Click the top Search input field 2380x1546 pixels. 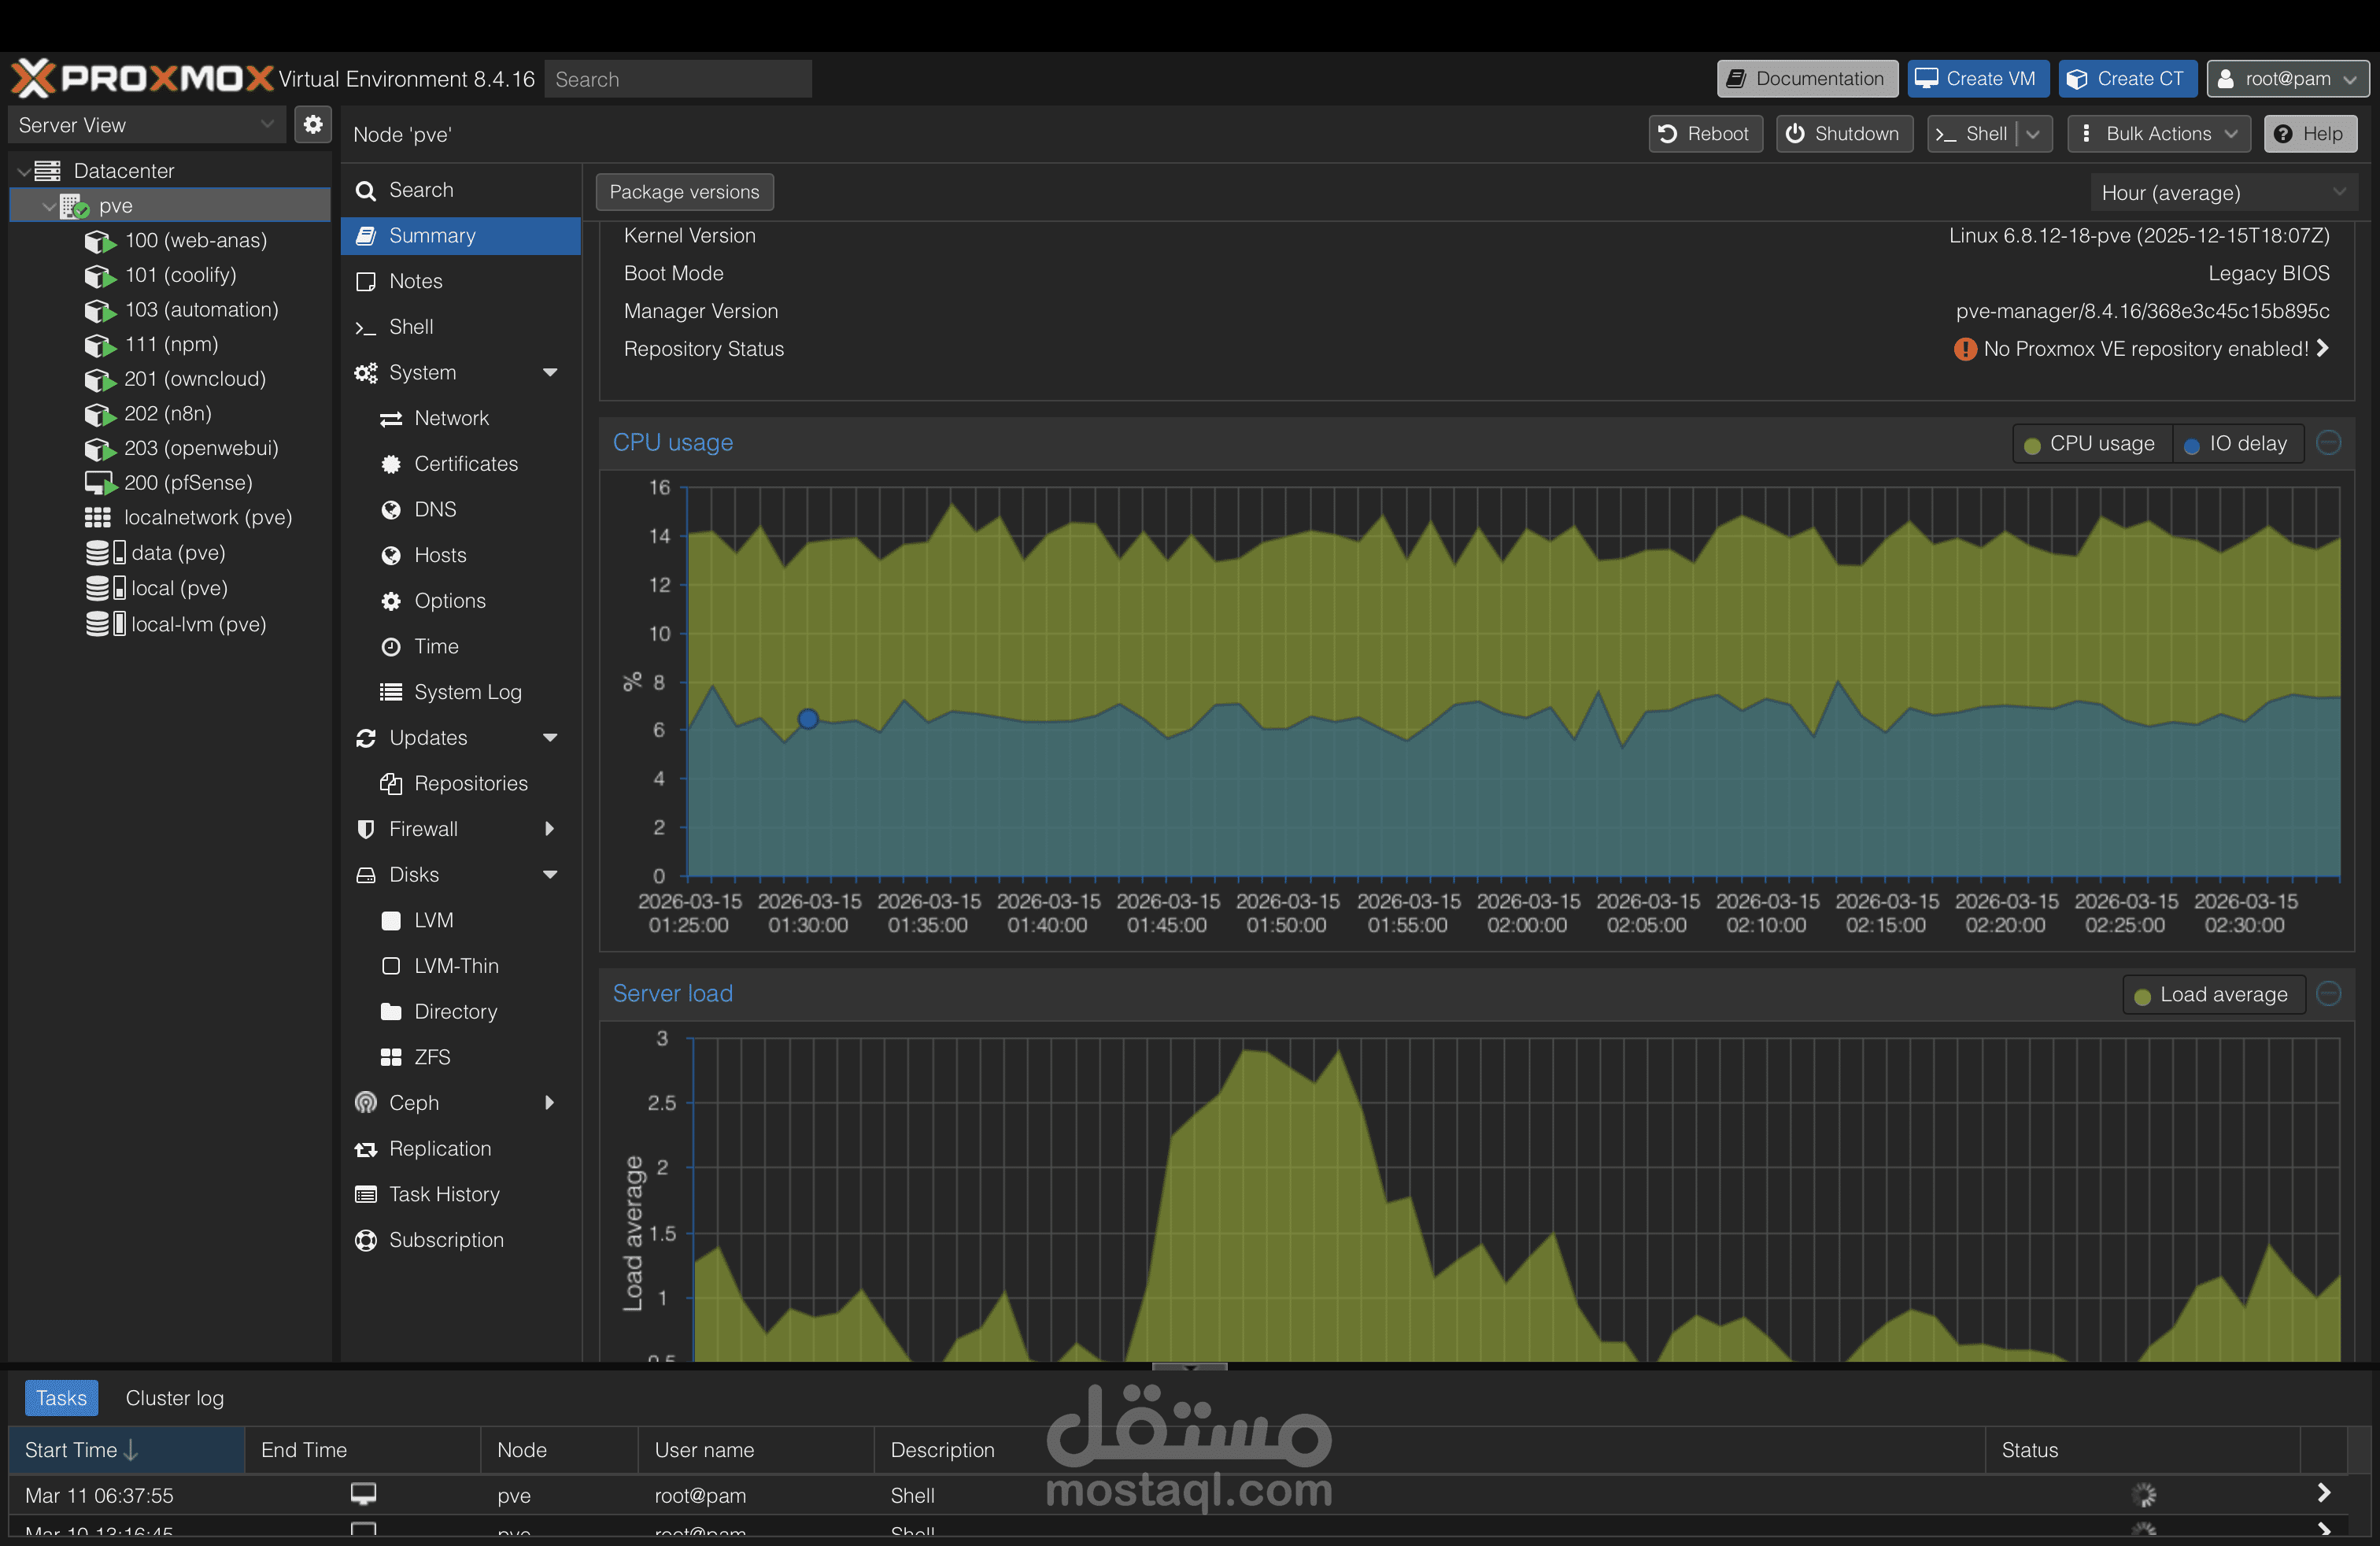click(x=678, y=79)
